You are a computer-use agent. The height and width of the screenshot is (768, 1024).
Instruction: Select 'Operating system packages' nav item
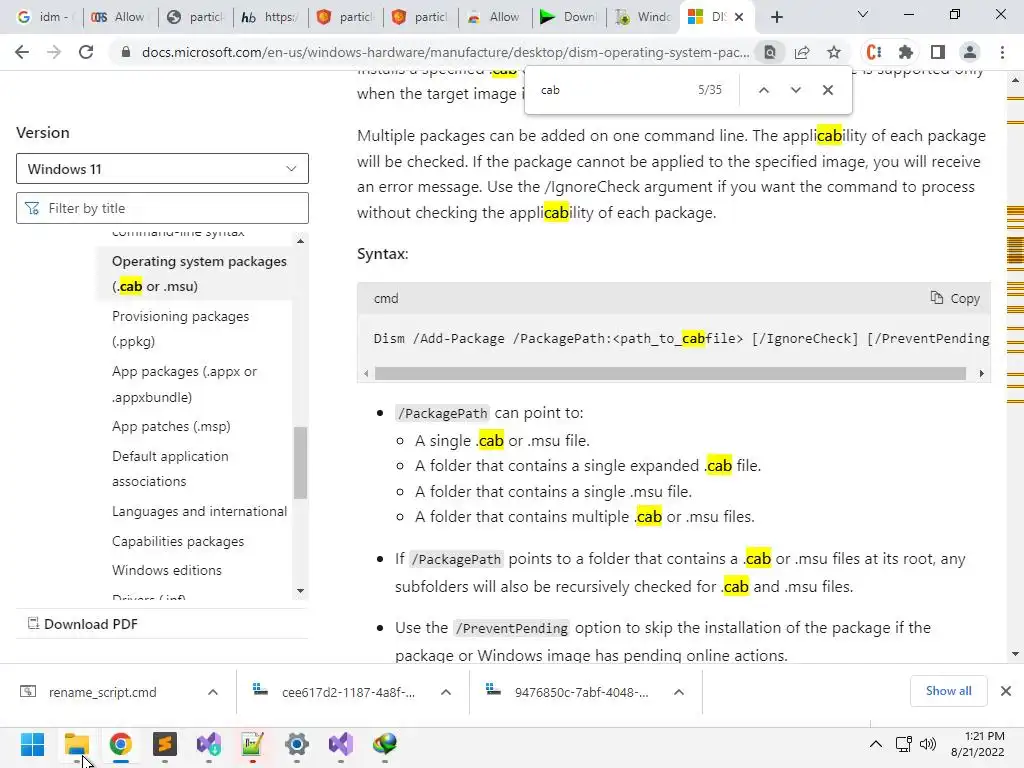(x=199, y=274)
